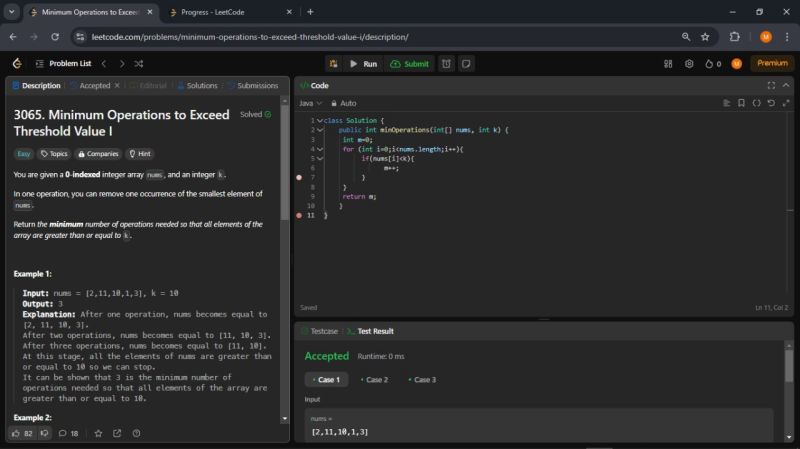
Task: Switch to Progress - LeetCode browser tab
Action: coord(230,12)
